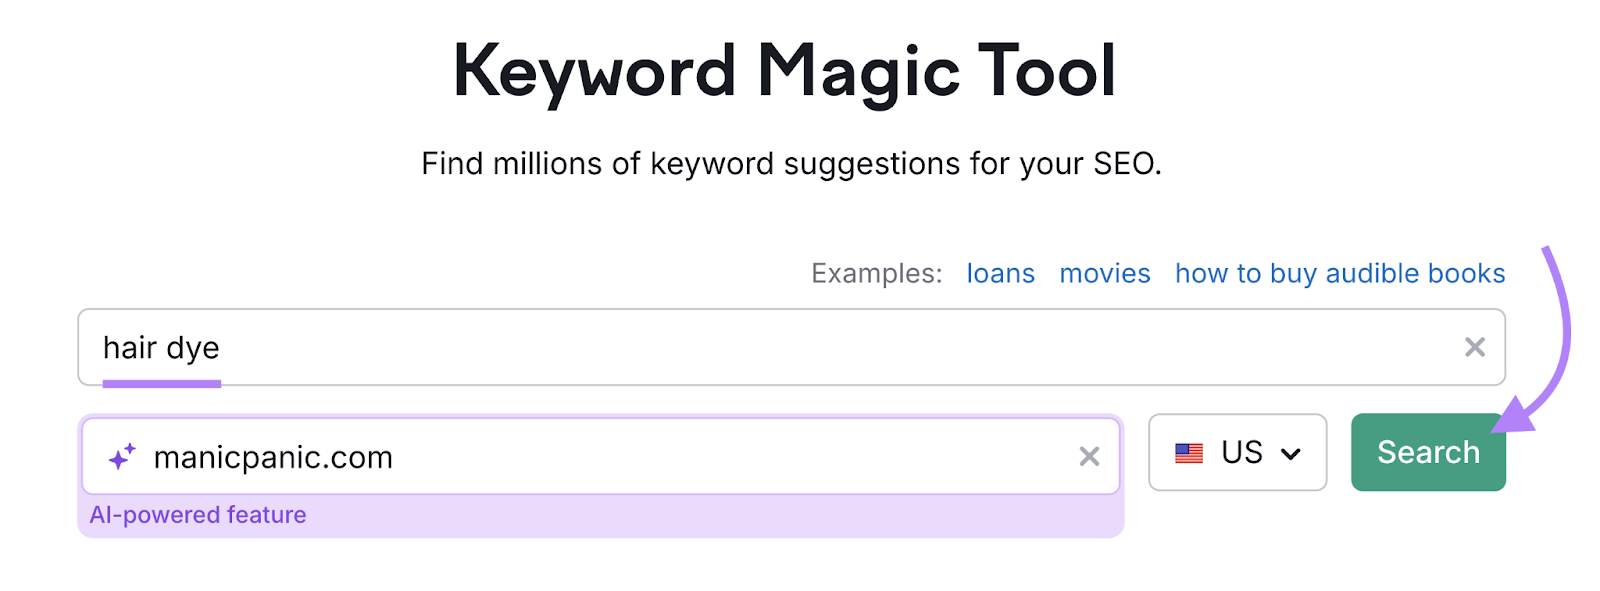Click the "manicpanic.com" input field
1600x591 pixels.
pos(500,457)
